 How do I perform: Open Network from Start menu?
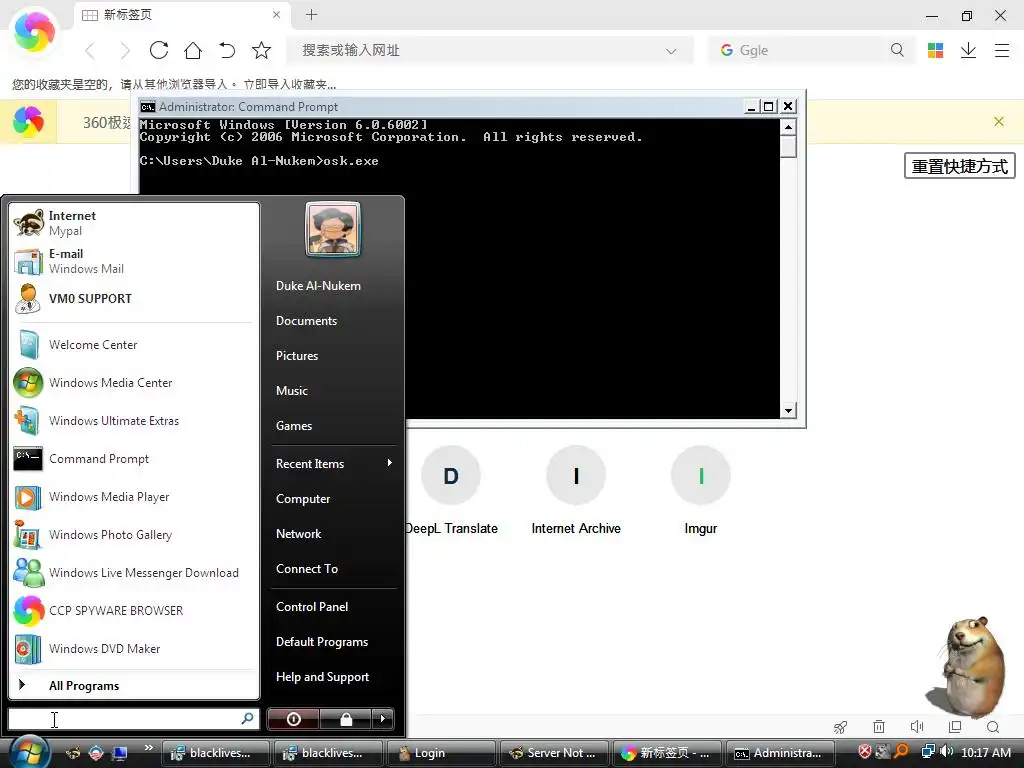tap(298, 534)
